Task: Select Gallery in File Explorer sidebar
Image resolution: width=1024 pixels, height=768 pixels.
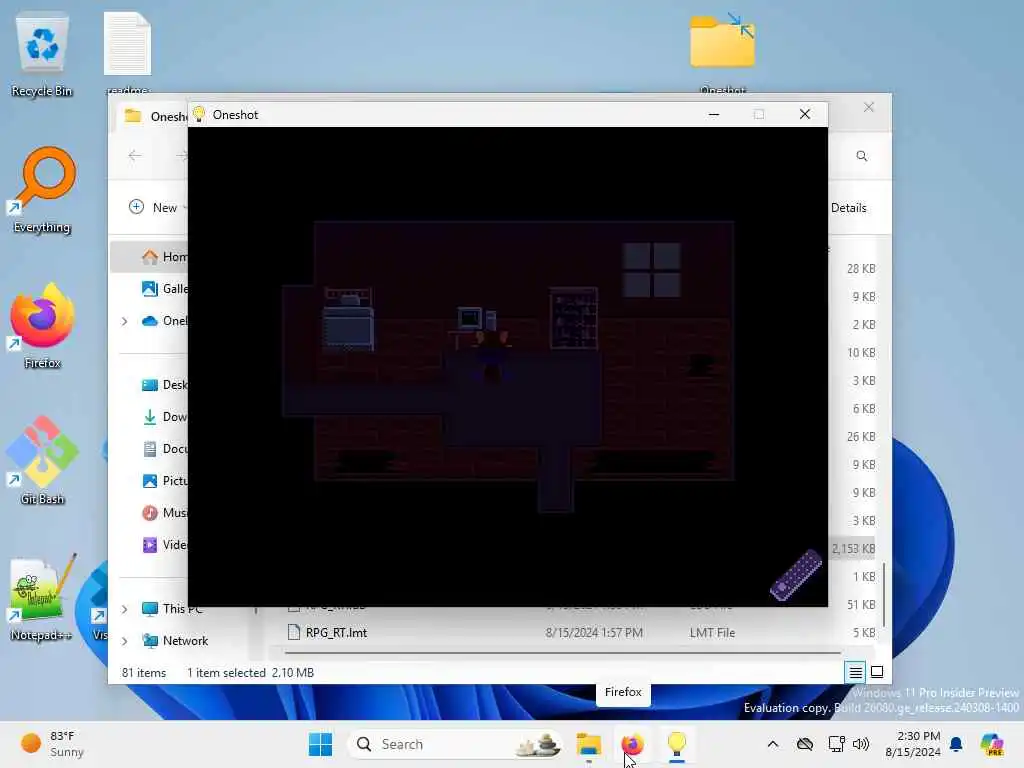Action: point(165,289)
